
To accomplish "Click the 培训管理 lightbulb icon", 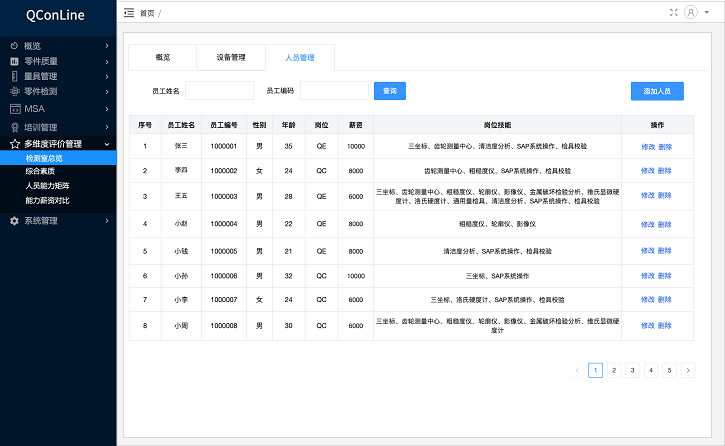I will [x=14, y=127].
